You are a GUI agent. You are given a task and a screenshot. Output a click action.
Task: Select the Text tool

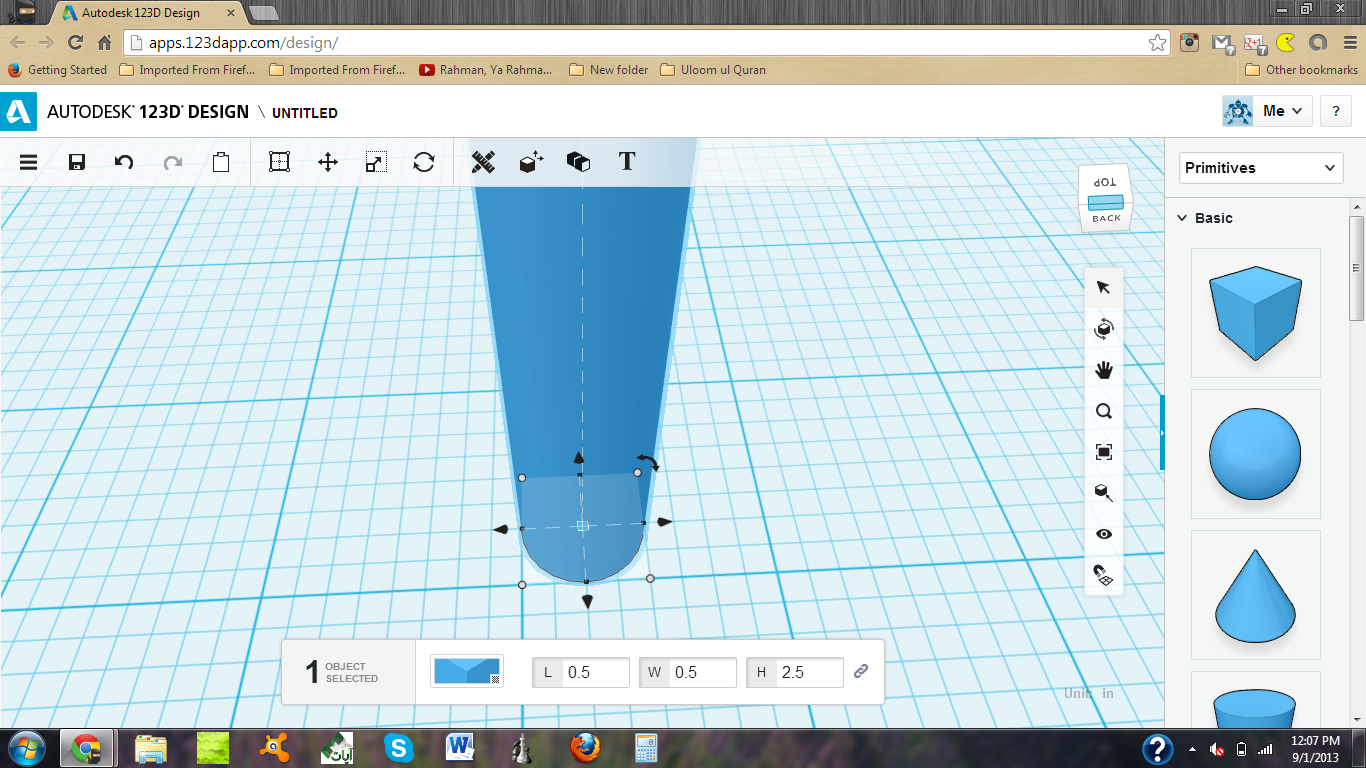(x=627, y=161)
